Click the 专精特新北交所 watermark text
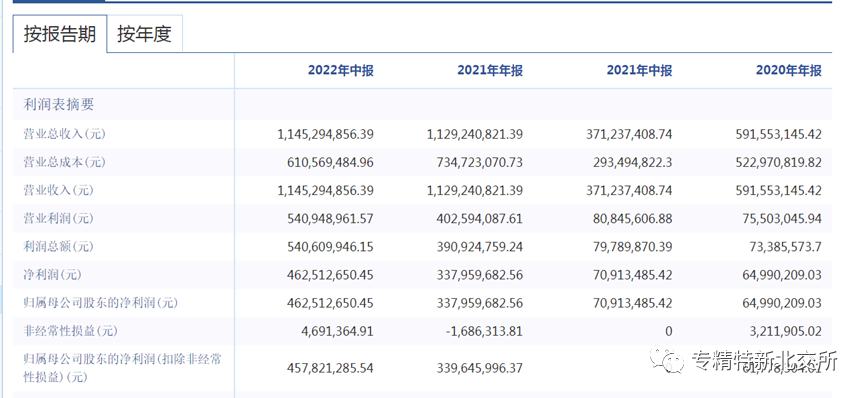 pos(765,361)
